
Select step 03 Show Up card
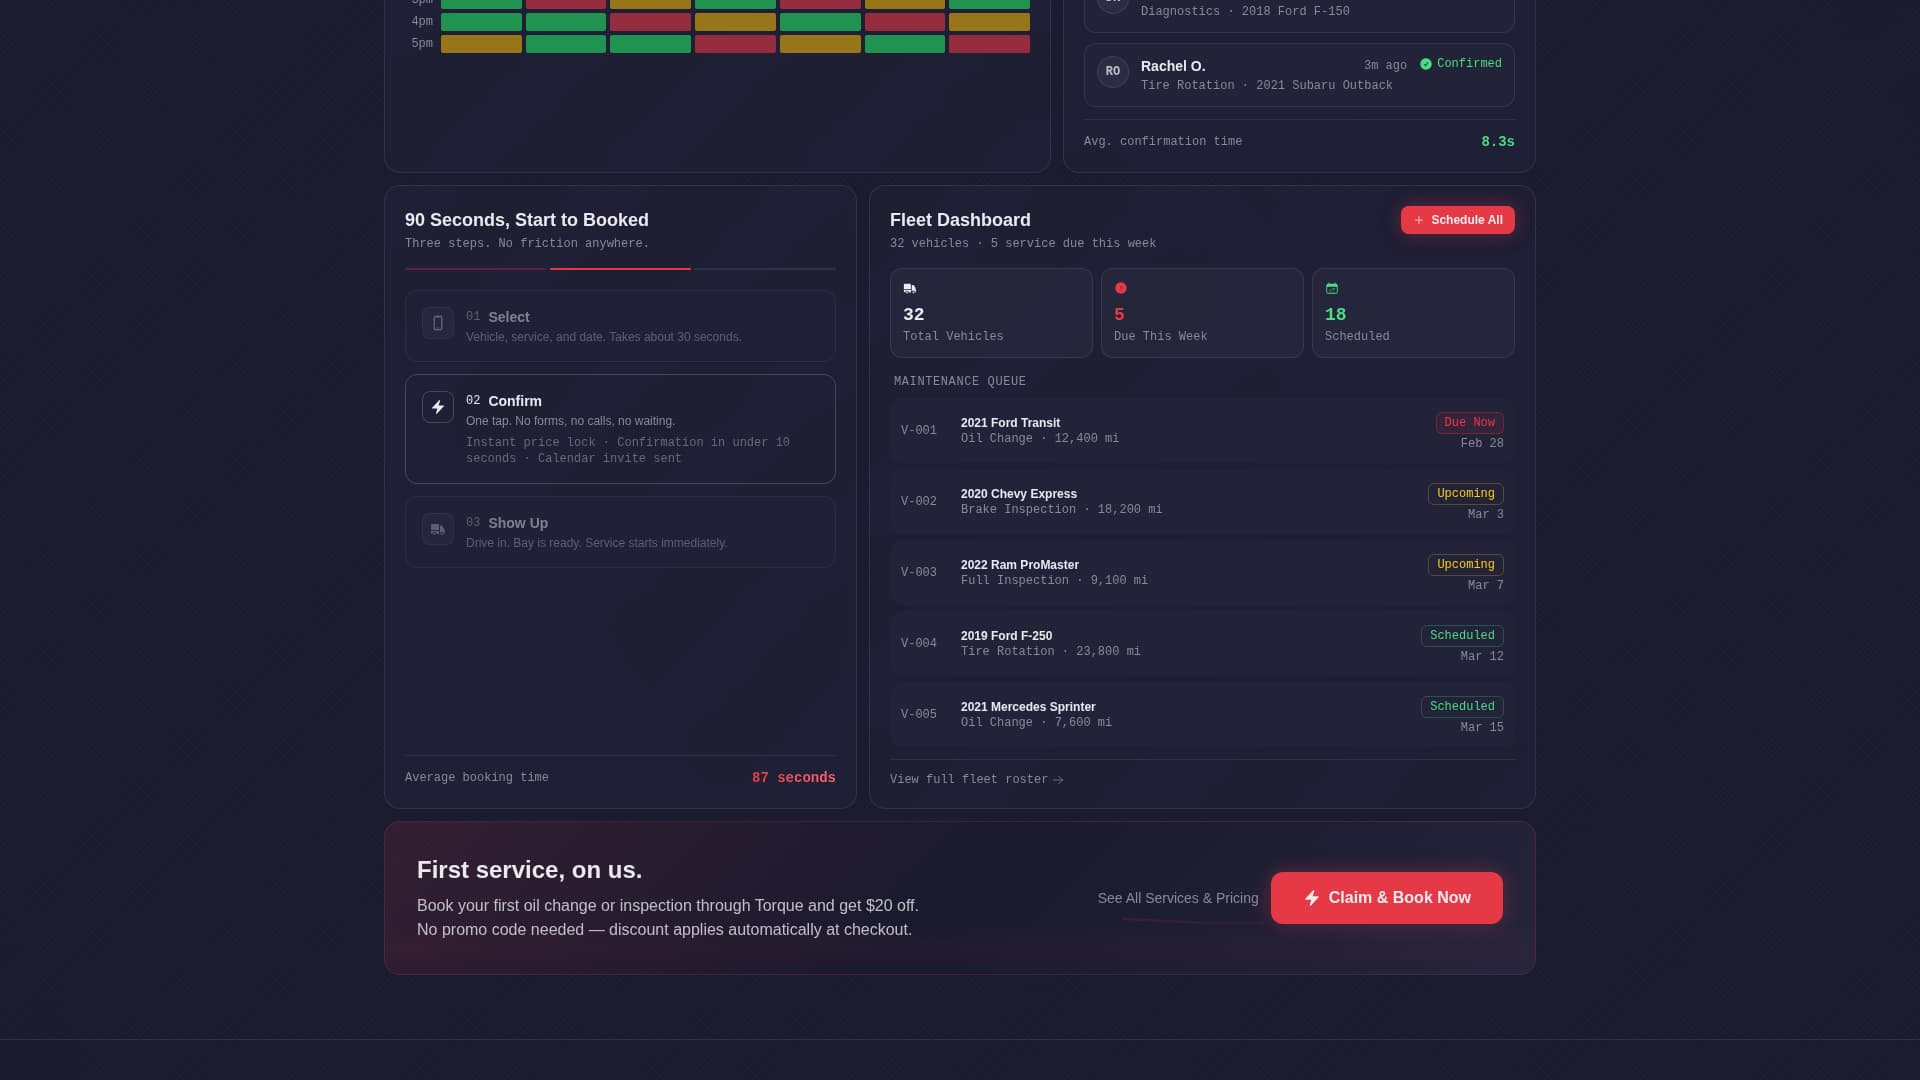[620, 532]
